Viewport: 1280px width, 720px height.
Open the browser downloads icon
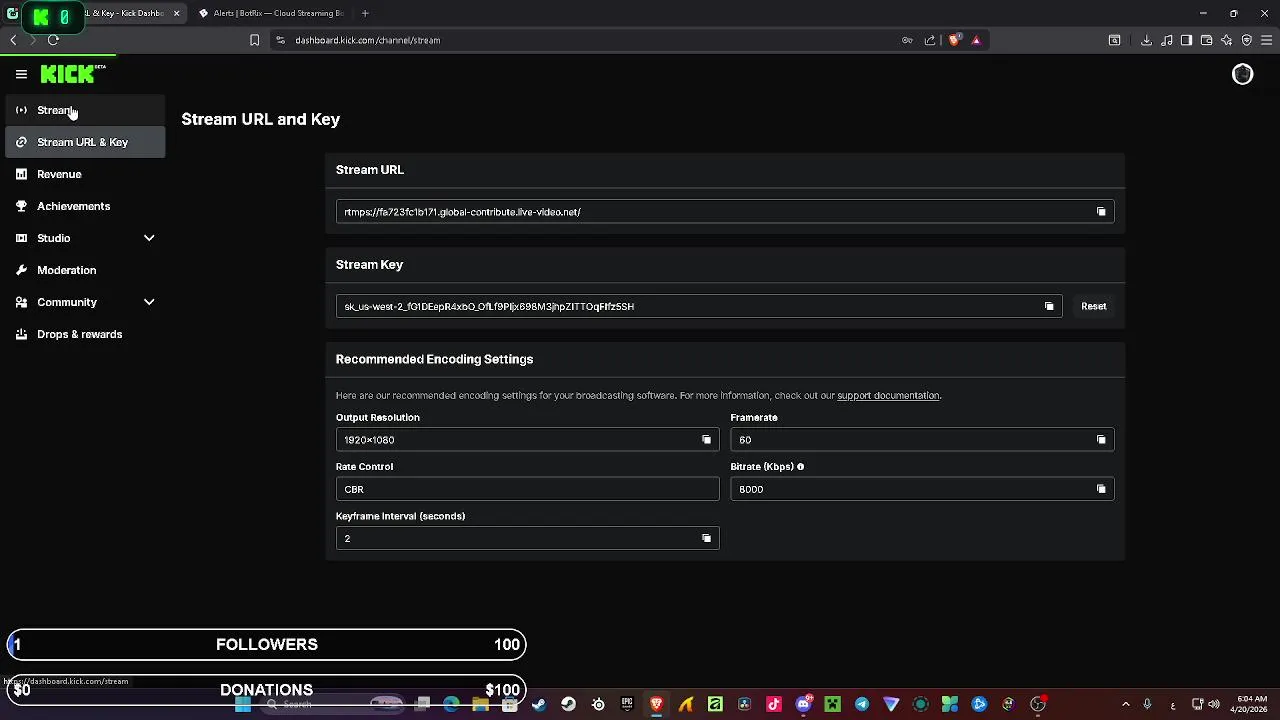[x=1146, y=40]
